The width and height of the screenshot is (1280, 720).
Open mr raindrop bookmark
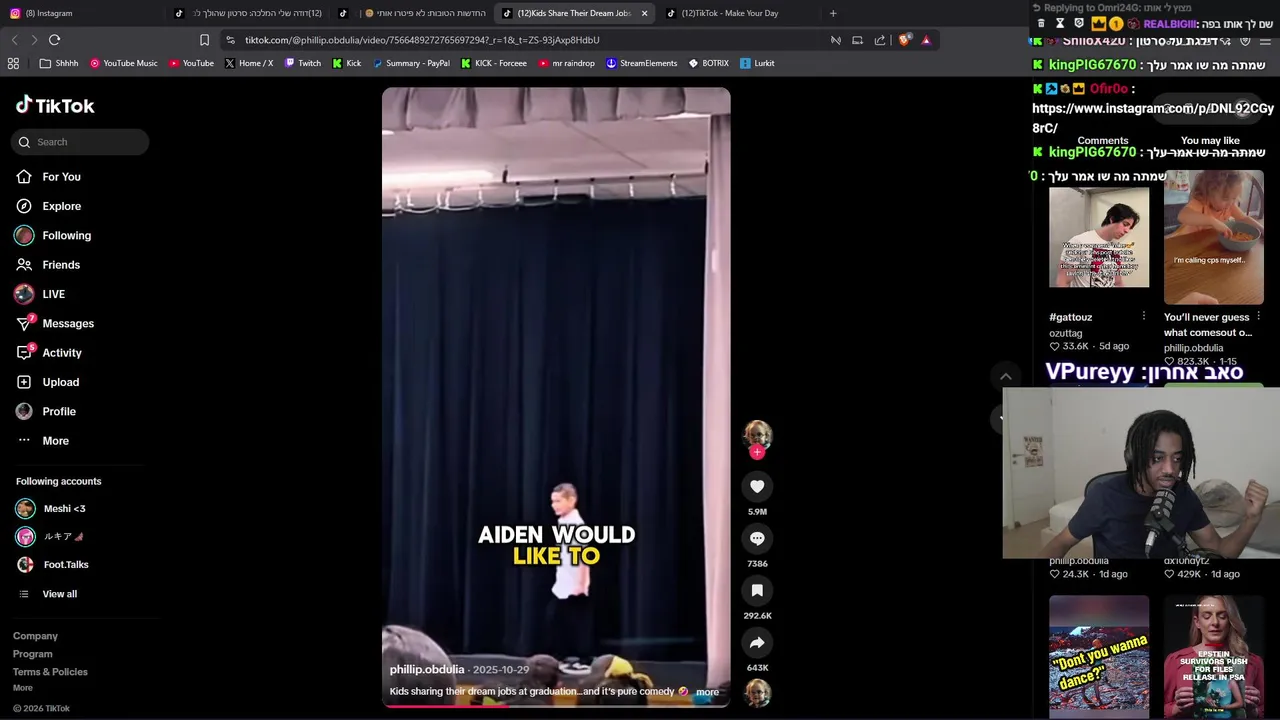point(566,63)
